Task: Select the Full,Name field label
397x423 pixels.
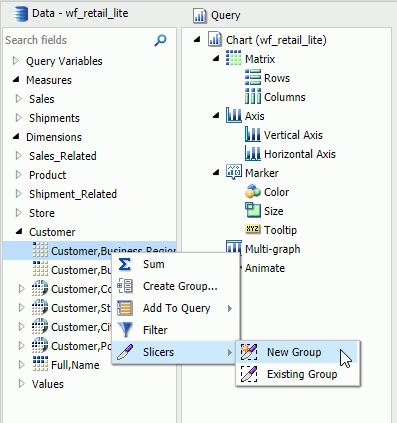Action: (75, 365)
